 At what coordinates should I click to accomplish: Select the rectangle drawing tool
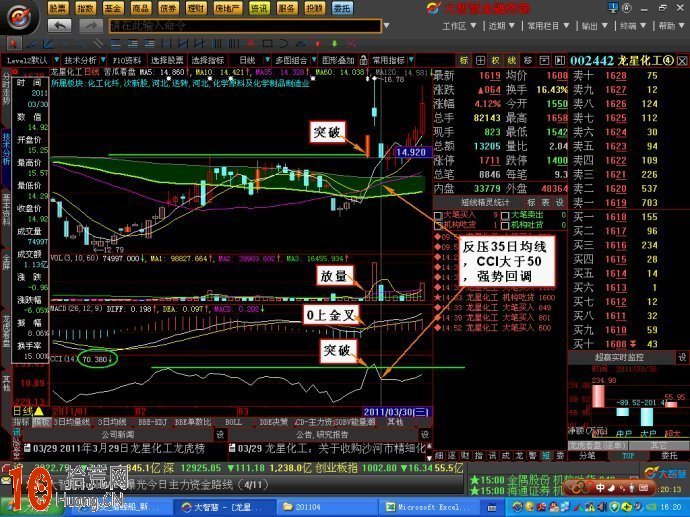(267, 44)
